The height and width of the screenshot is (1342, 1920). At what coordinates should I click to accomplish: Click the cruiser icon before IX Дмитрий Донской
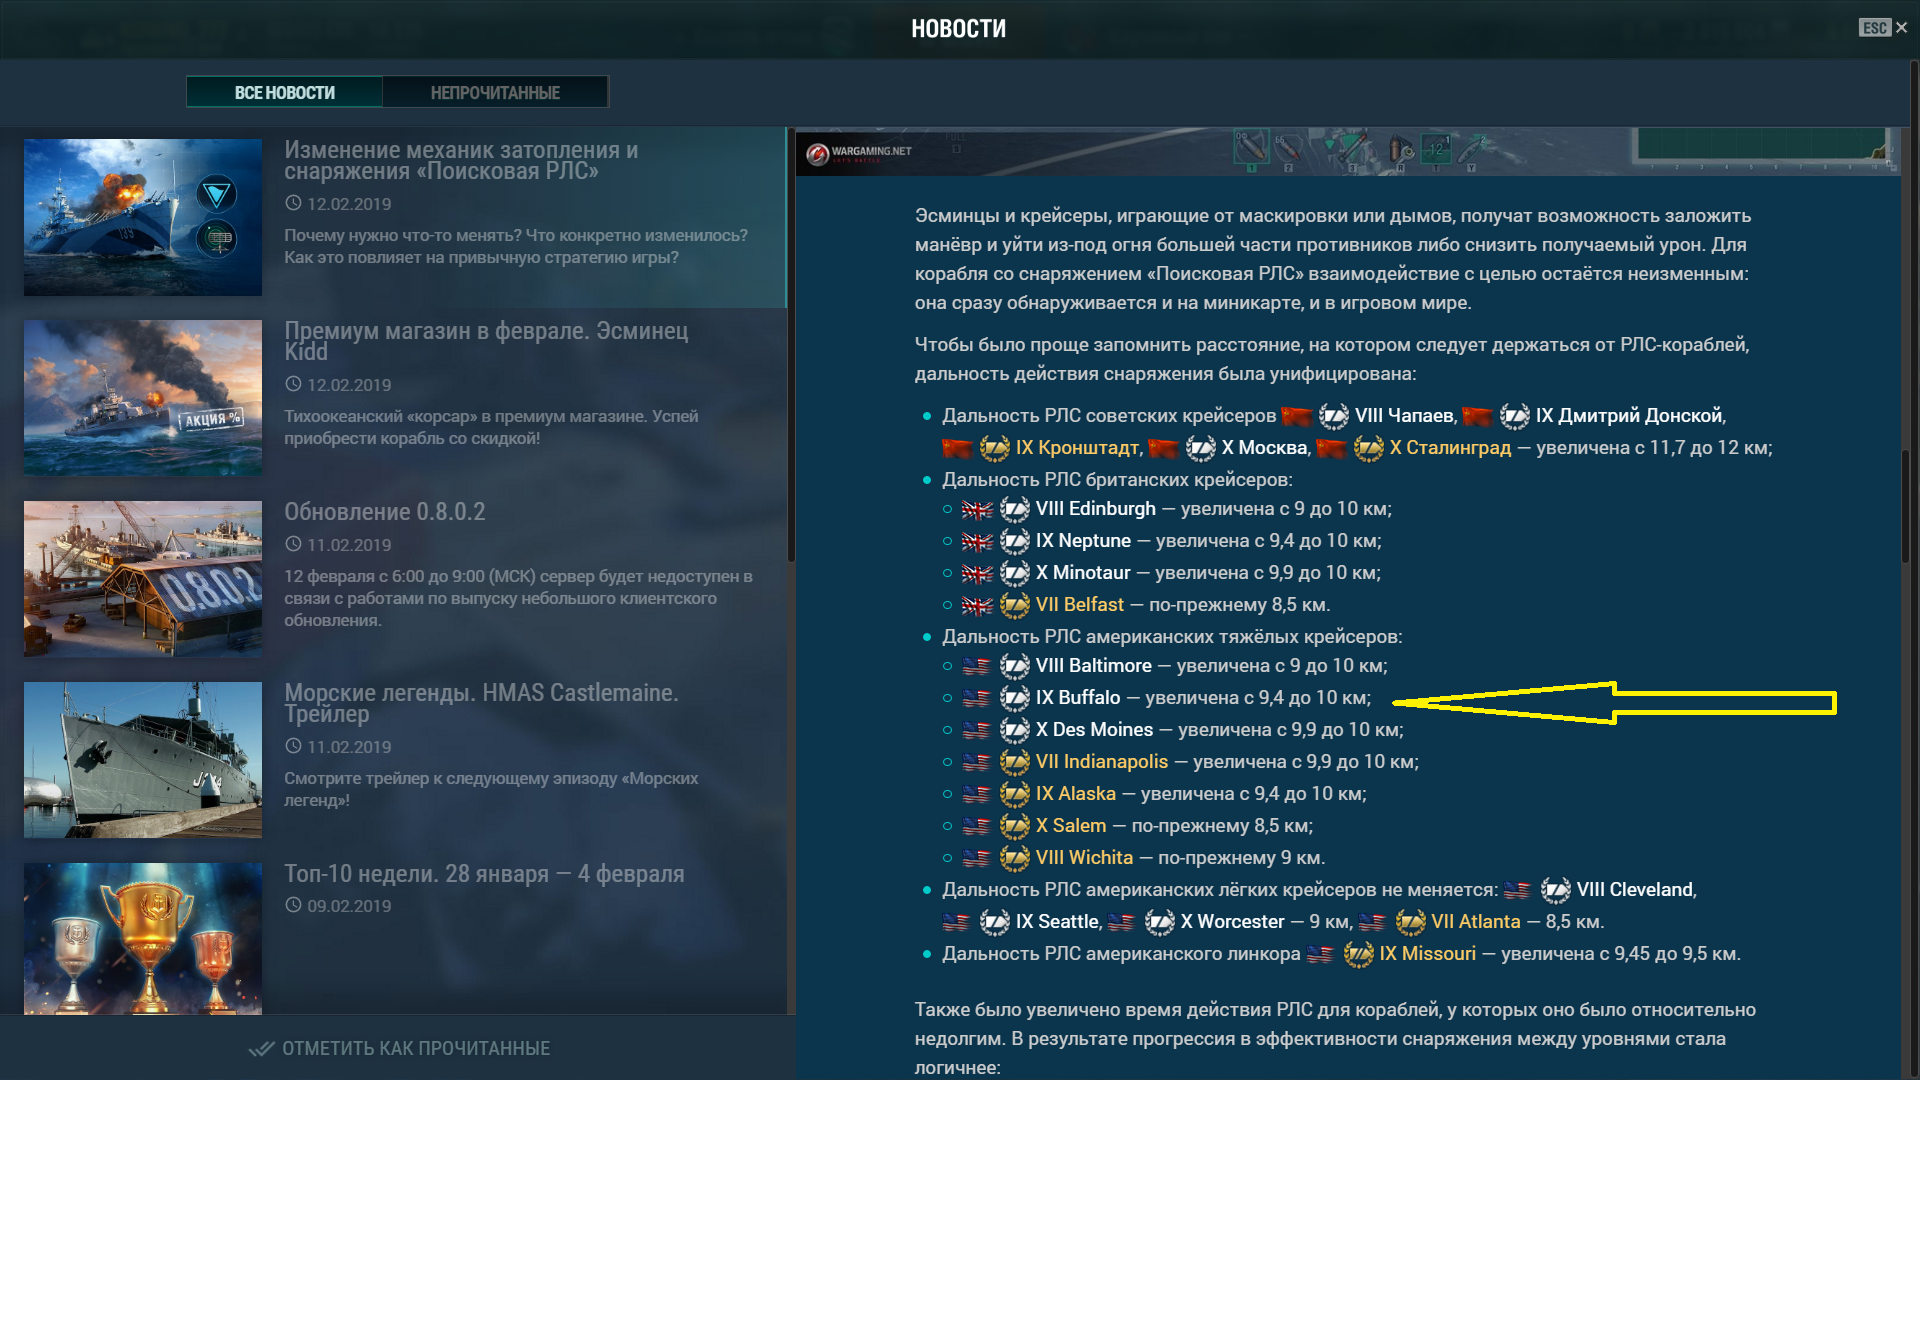click(1514, 416)
